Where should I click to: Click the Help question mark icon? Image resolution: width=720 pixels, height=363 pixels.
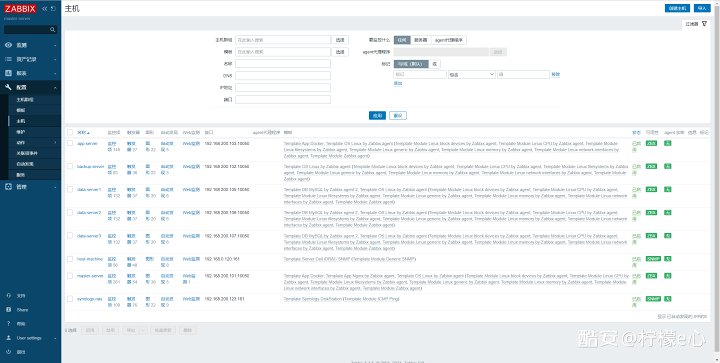pos(9,324)
